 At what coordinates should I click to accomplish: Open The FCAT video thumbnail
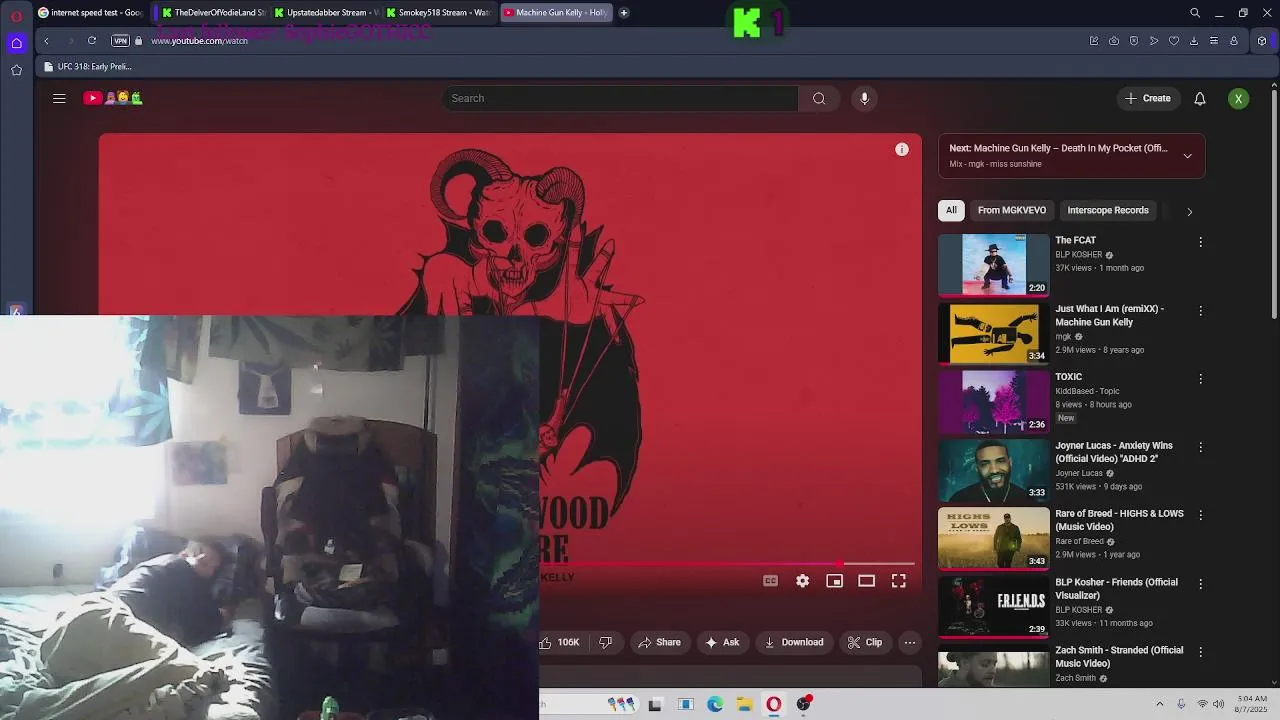pos(993,264)
